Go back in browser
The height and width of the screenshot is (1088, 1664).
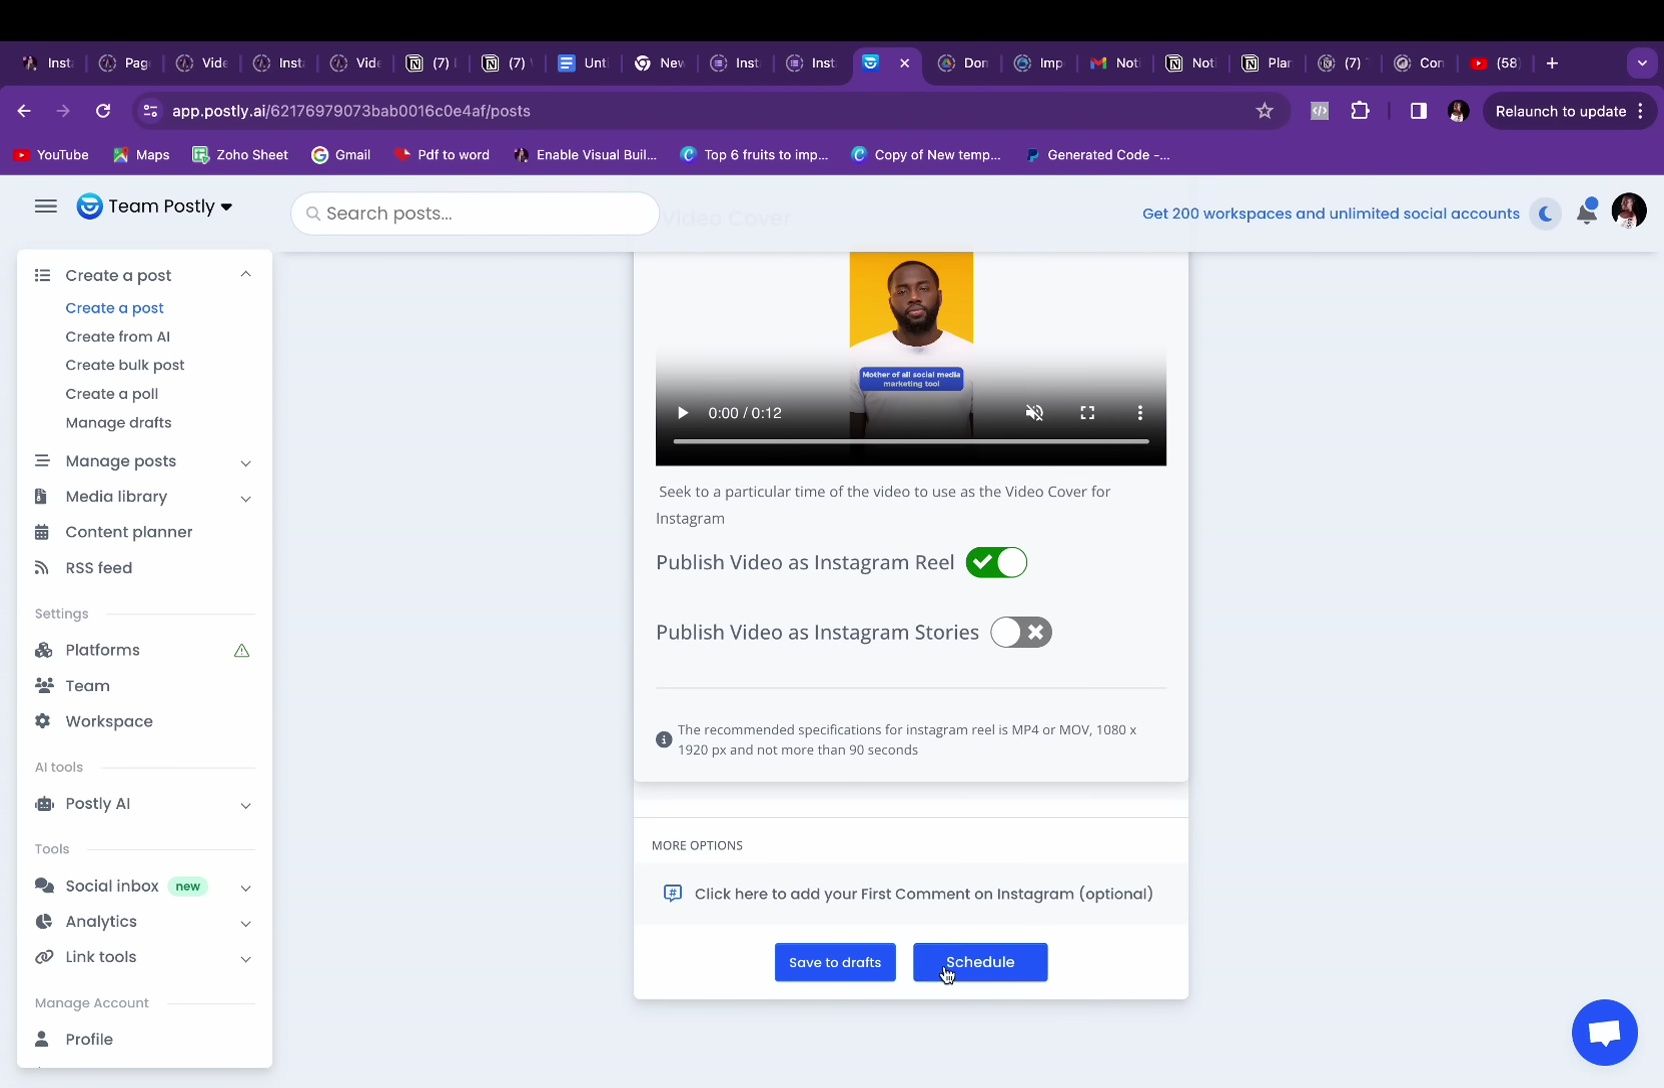(24, 111)
